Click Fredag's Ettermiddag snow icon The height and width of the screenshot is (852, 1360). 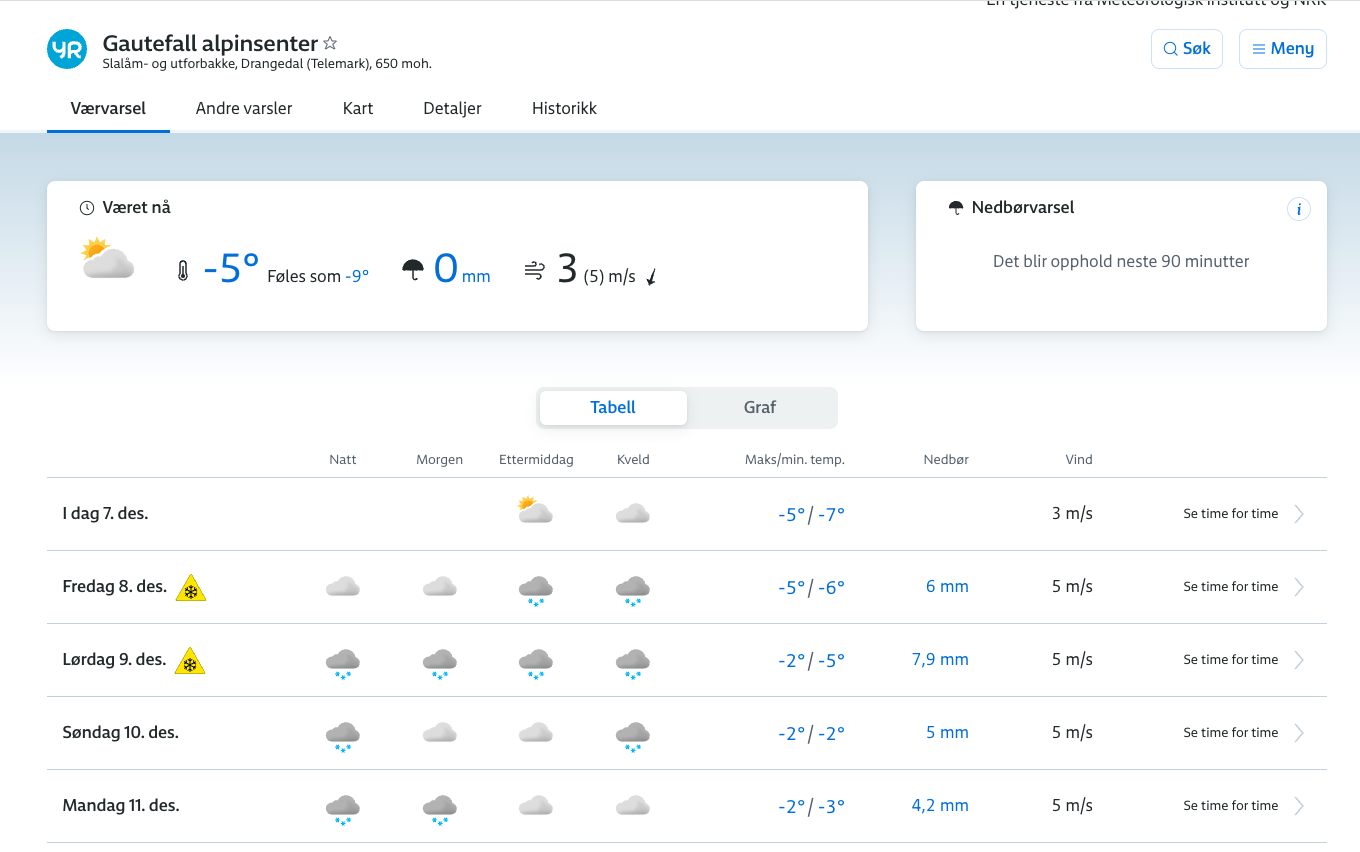click(536, 590)
